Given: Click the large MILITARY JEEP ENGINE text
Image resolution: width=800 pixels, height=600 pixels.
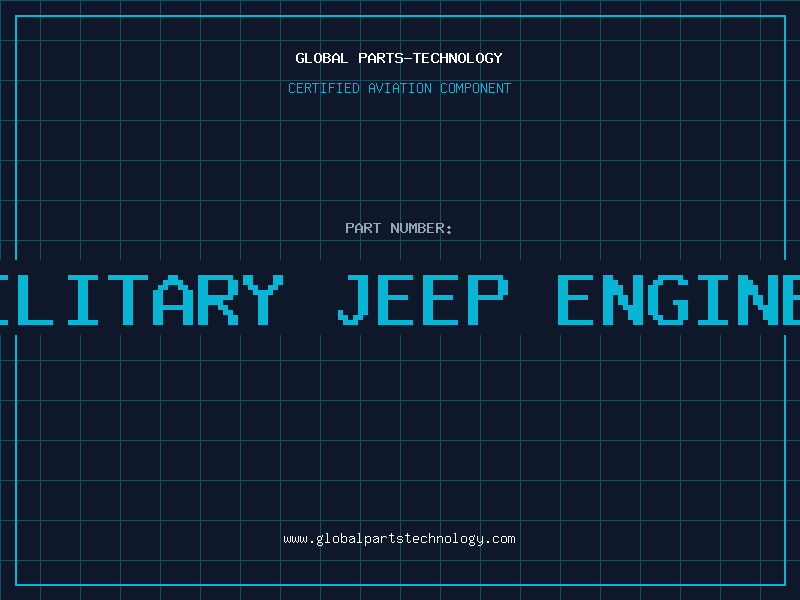Looking at the screenshot, I should click(400, 299).
